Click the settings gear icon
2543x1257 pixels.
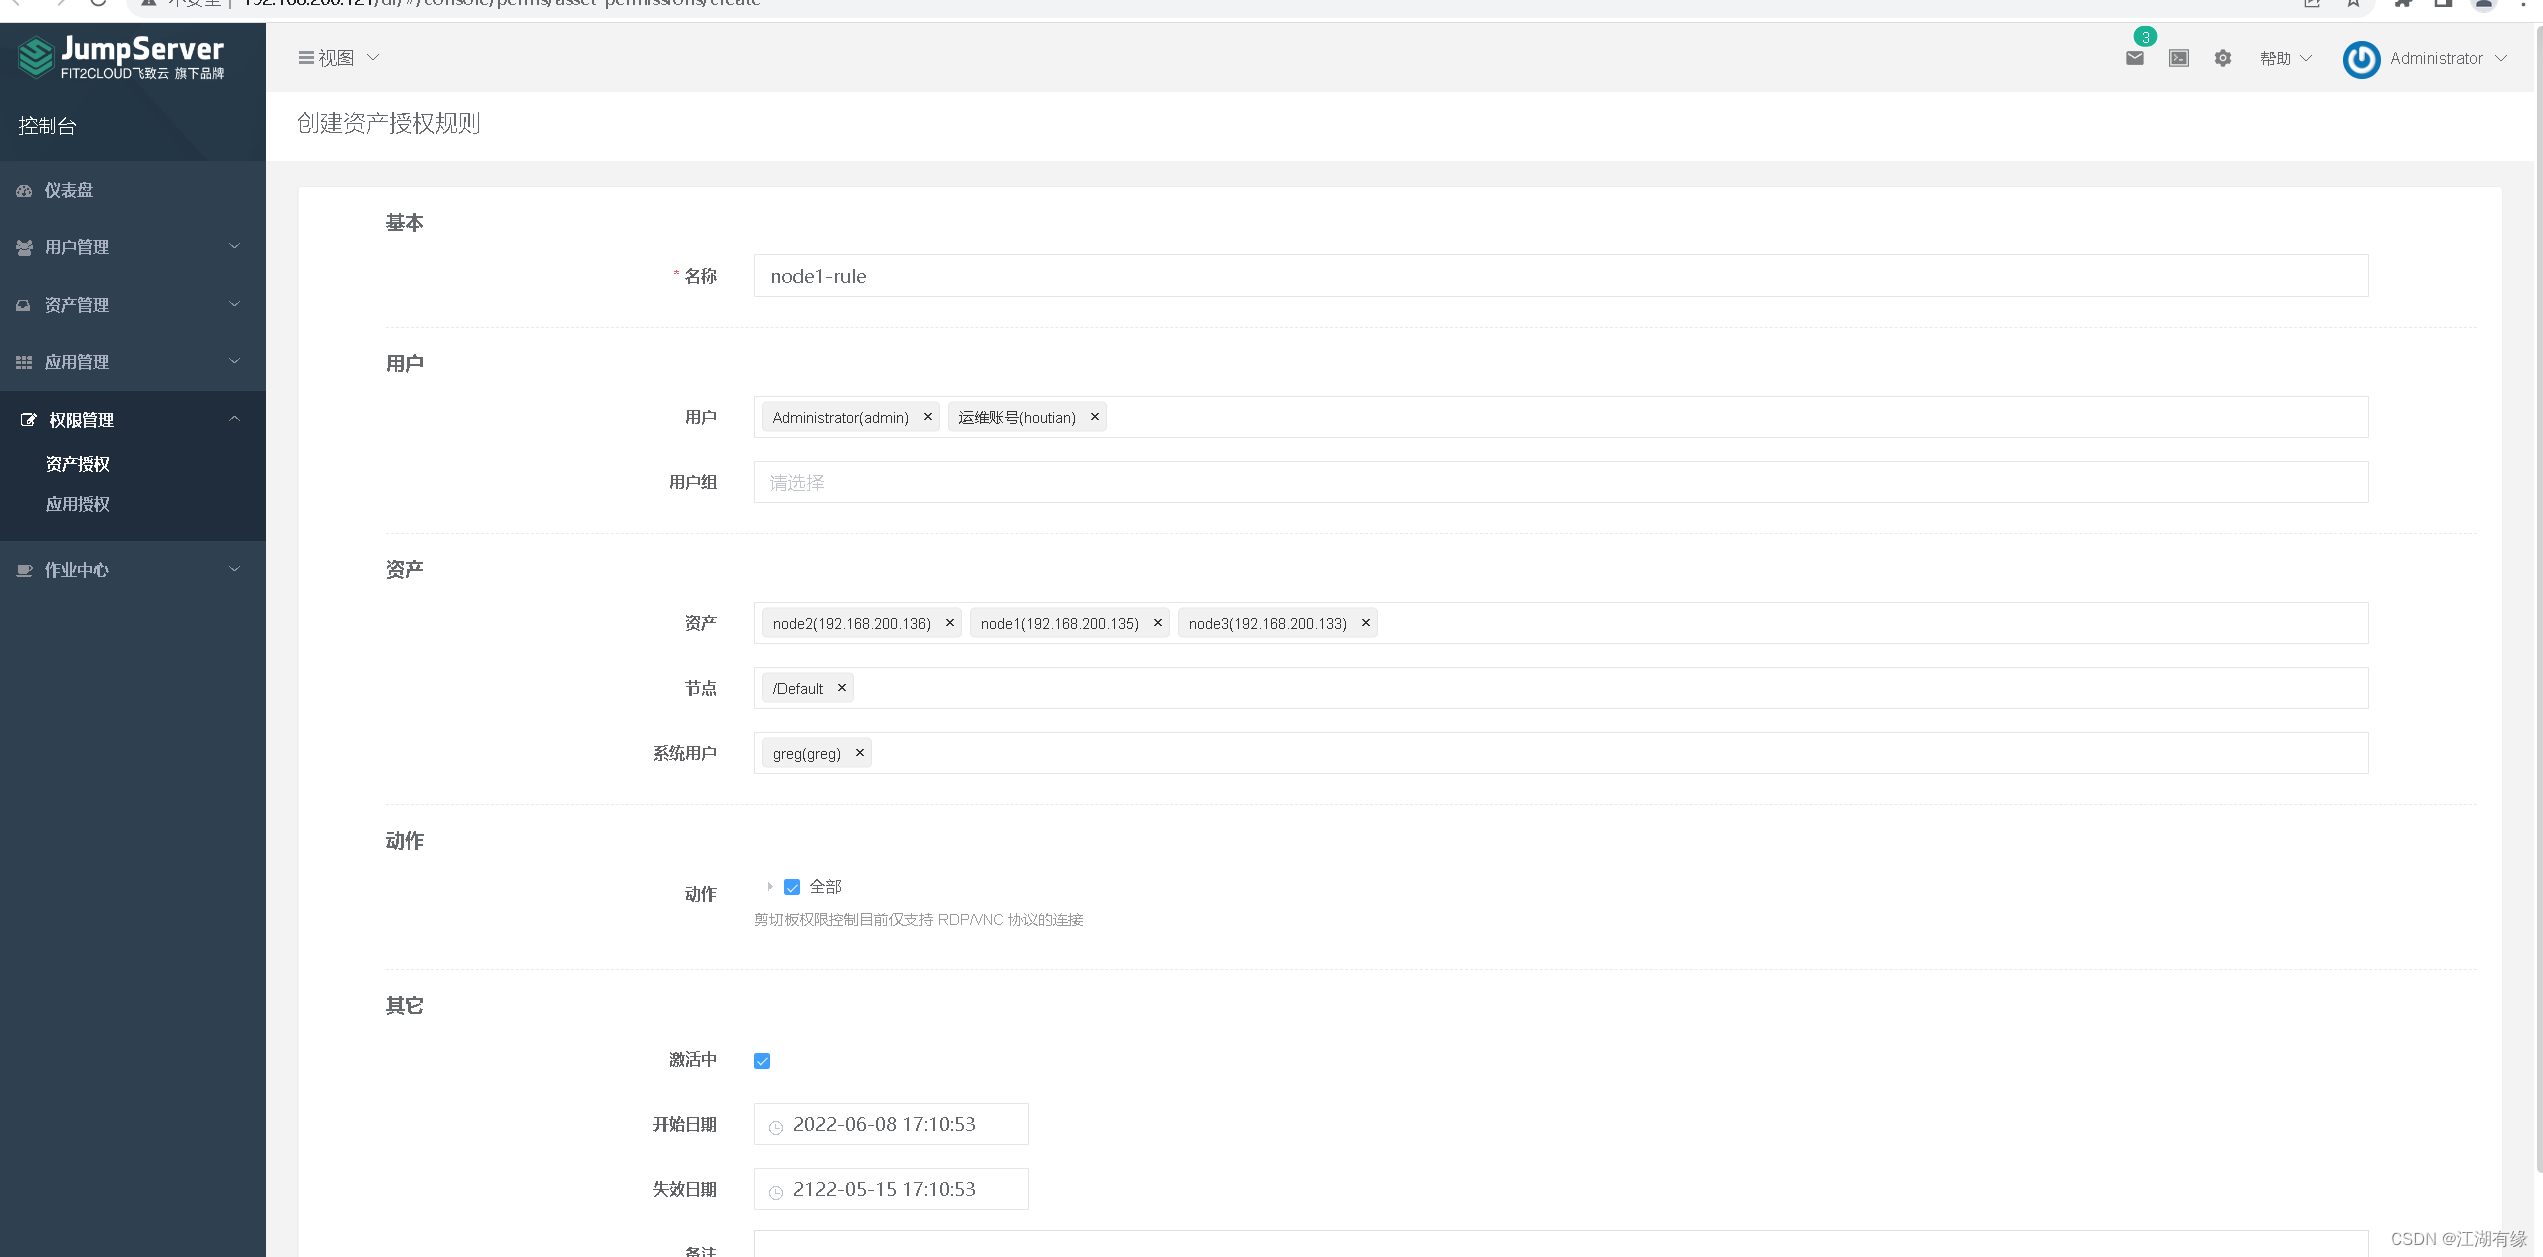coord(2222,58)
